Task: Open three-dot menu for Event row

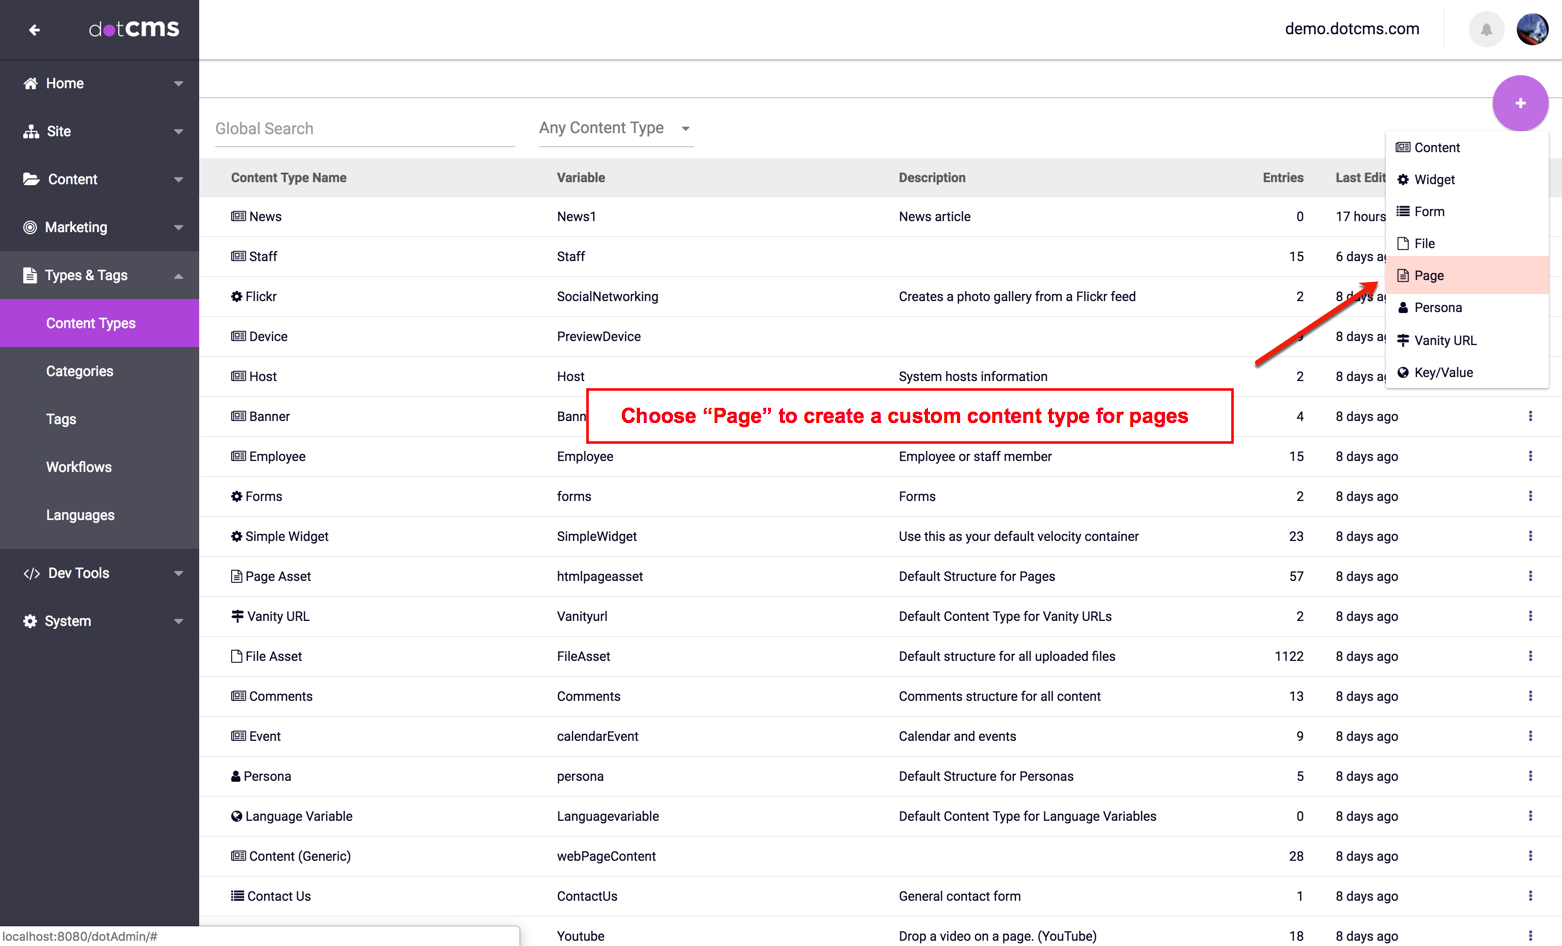Action: (x=1530, y=736)
